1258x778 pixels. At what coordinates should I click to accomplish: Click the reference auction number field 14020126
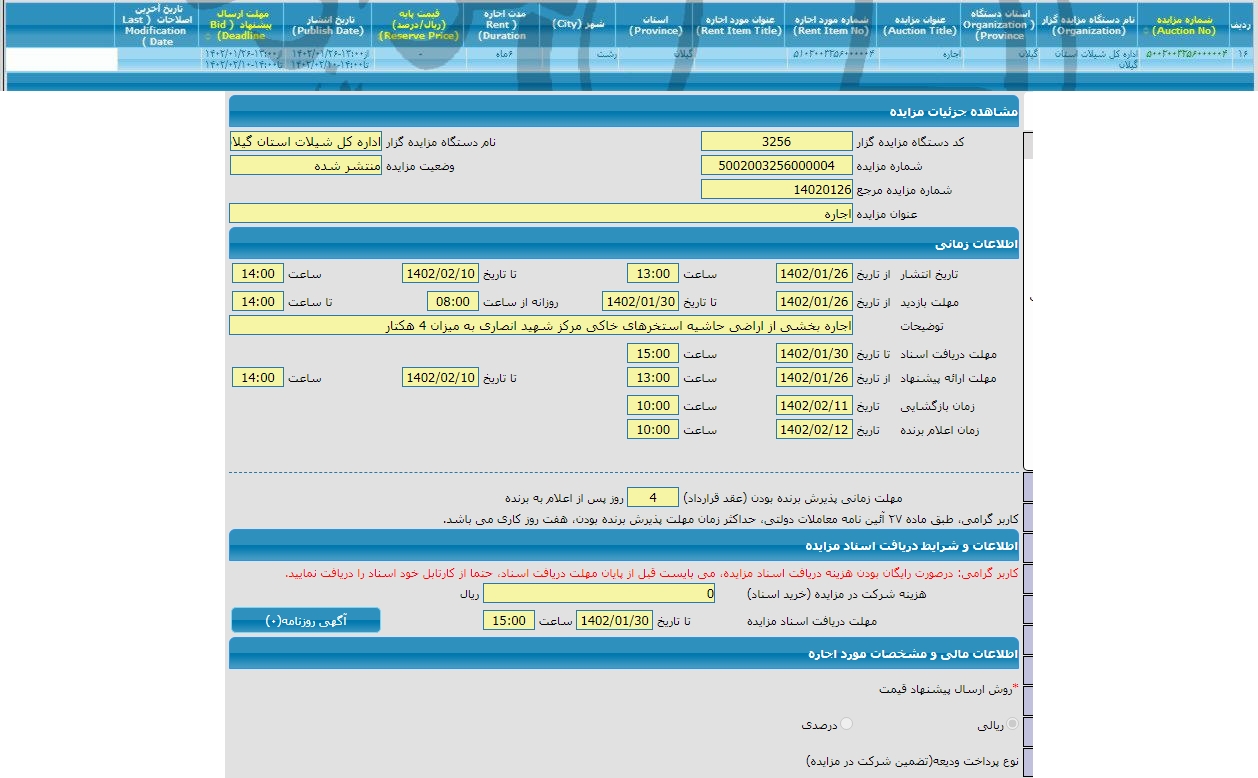(776, 189)
